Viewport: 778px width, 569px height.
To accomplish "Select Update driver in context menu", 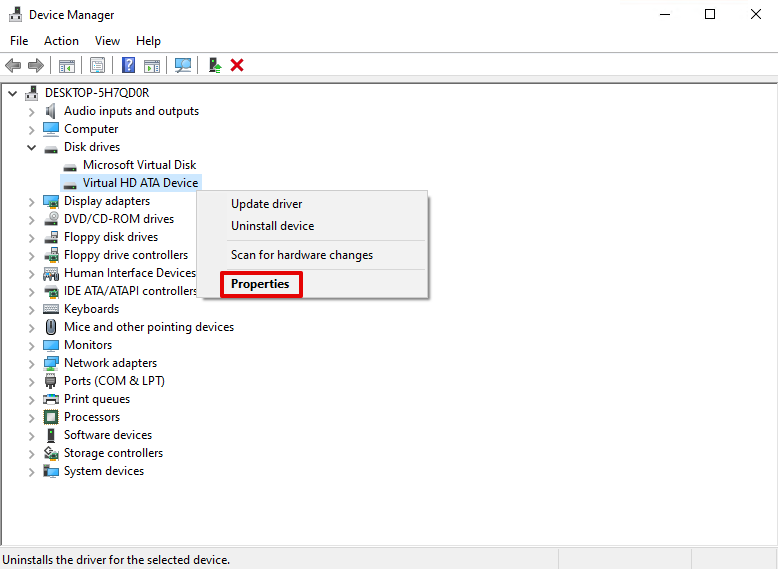I will [x=266, y=204].
